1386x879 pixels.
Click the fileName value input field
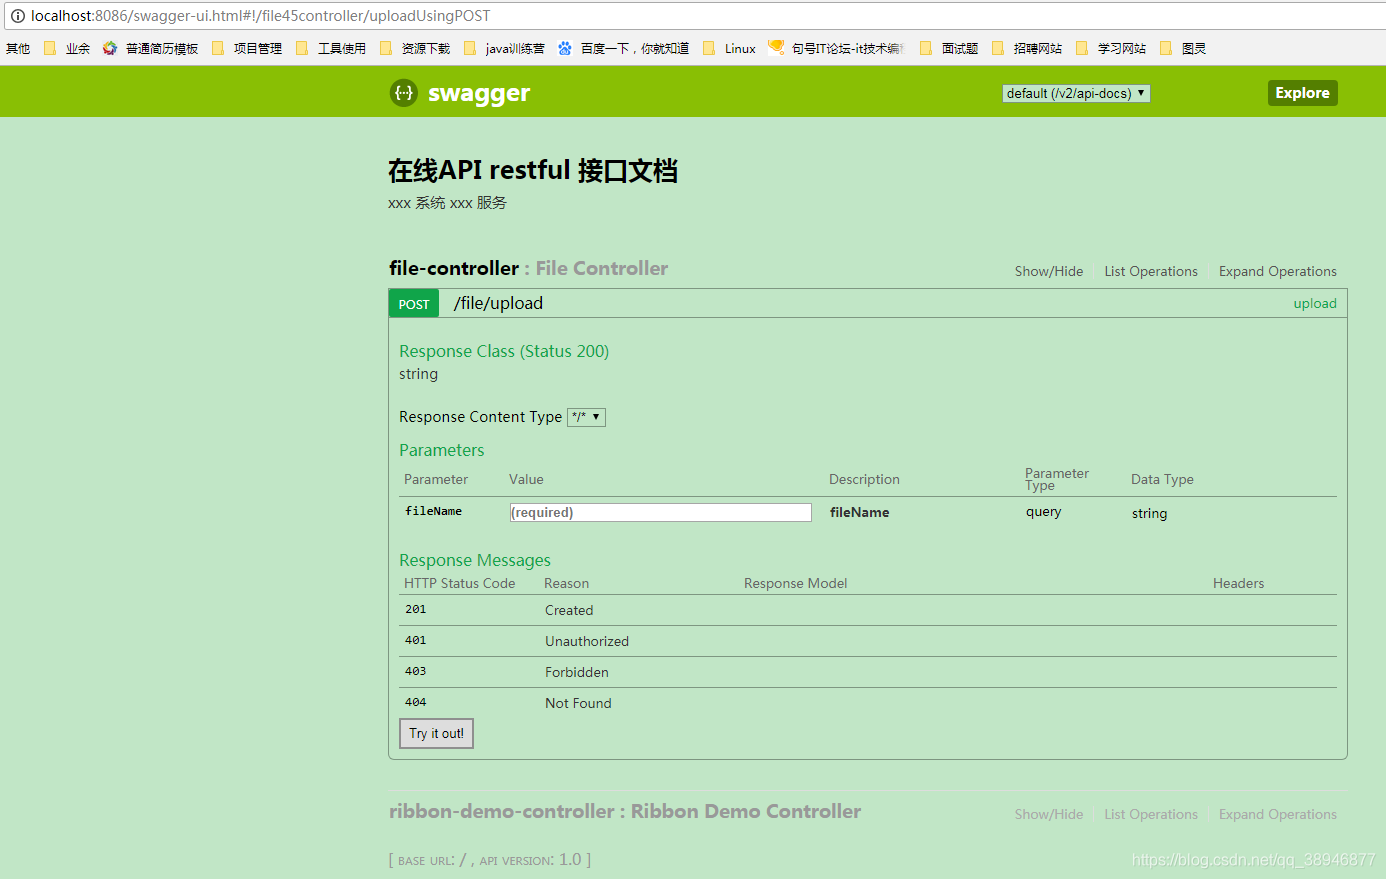[660, 512]
